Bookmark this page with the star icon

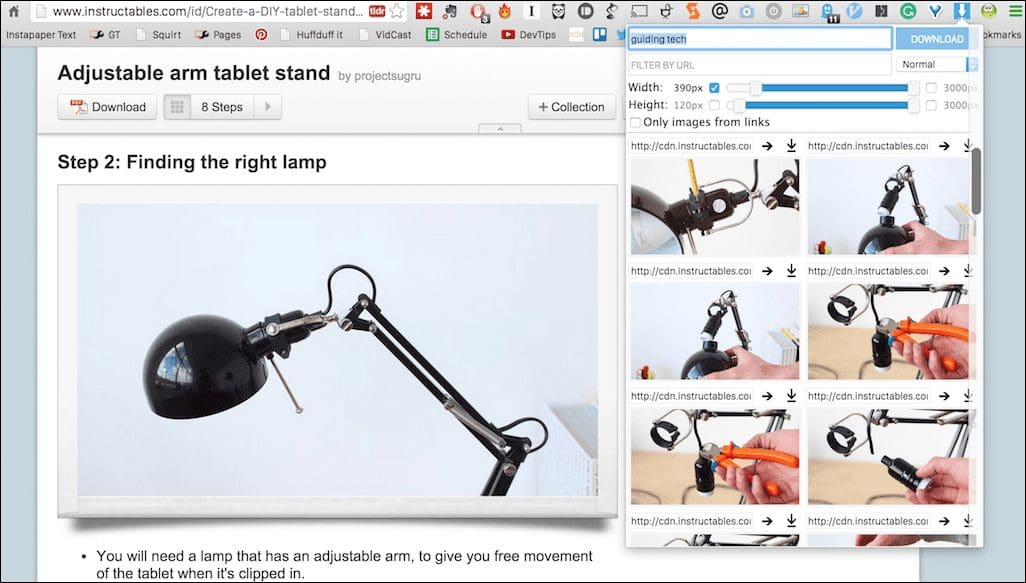pyautogui.click(x=397, y=11)
